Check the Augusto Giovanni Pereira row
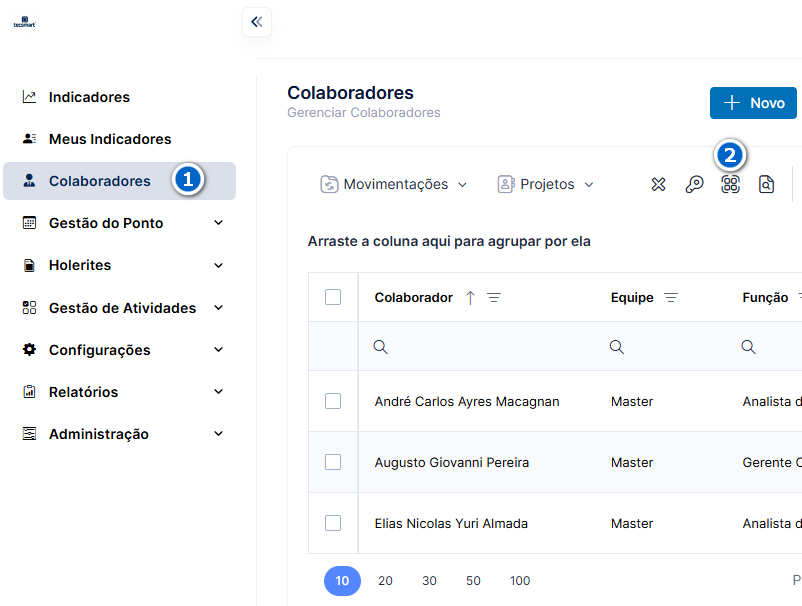 point(333,462)
